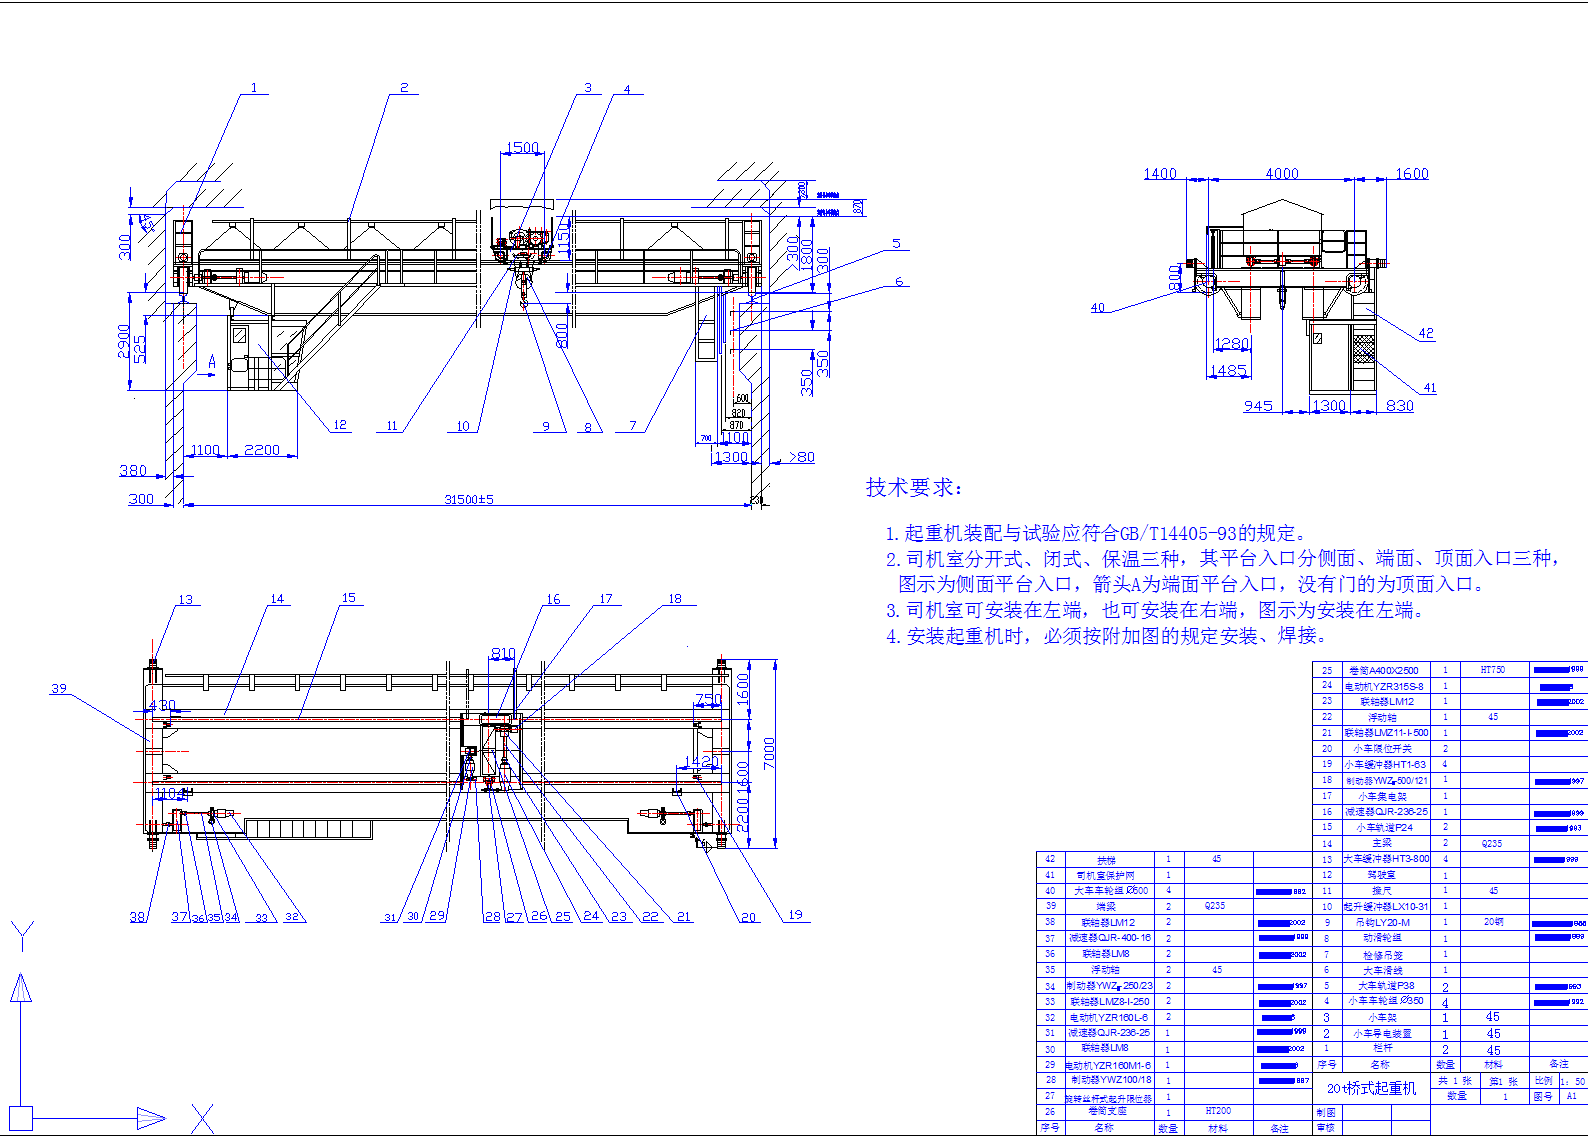1588x1141 pixels.
Task: Select the parts list cell 小车限位开关
Action: pyautogui.click(x=1383, y=748)
